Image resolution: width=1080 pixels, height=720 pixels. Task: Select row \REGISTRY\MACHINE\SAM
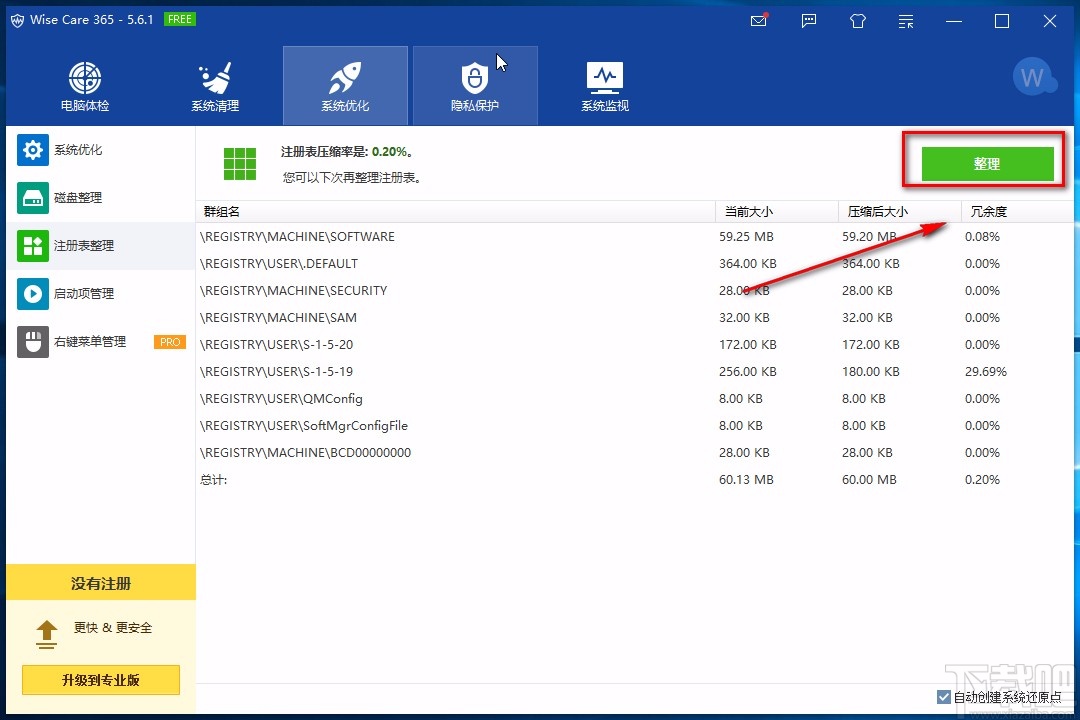pyautogui.click(x=634, y=318)
